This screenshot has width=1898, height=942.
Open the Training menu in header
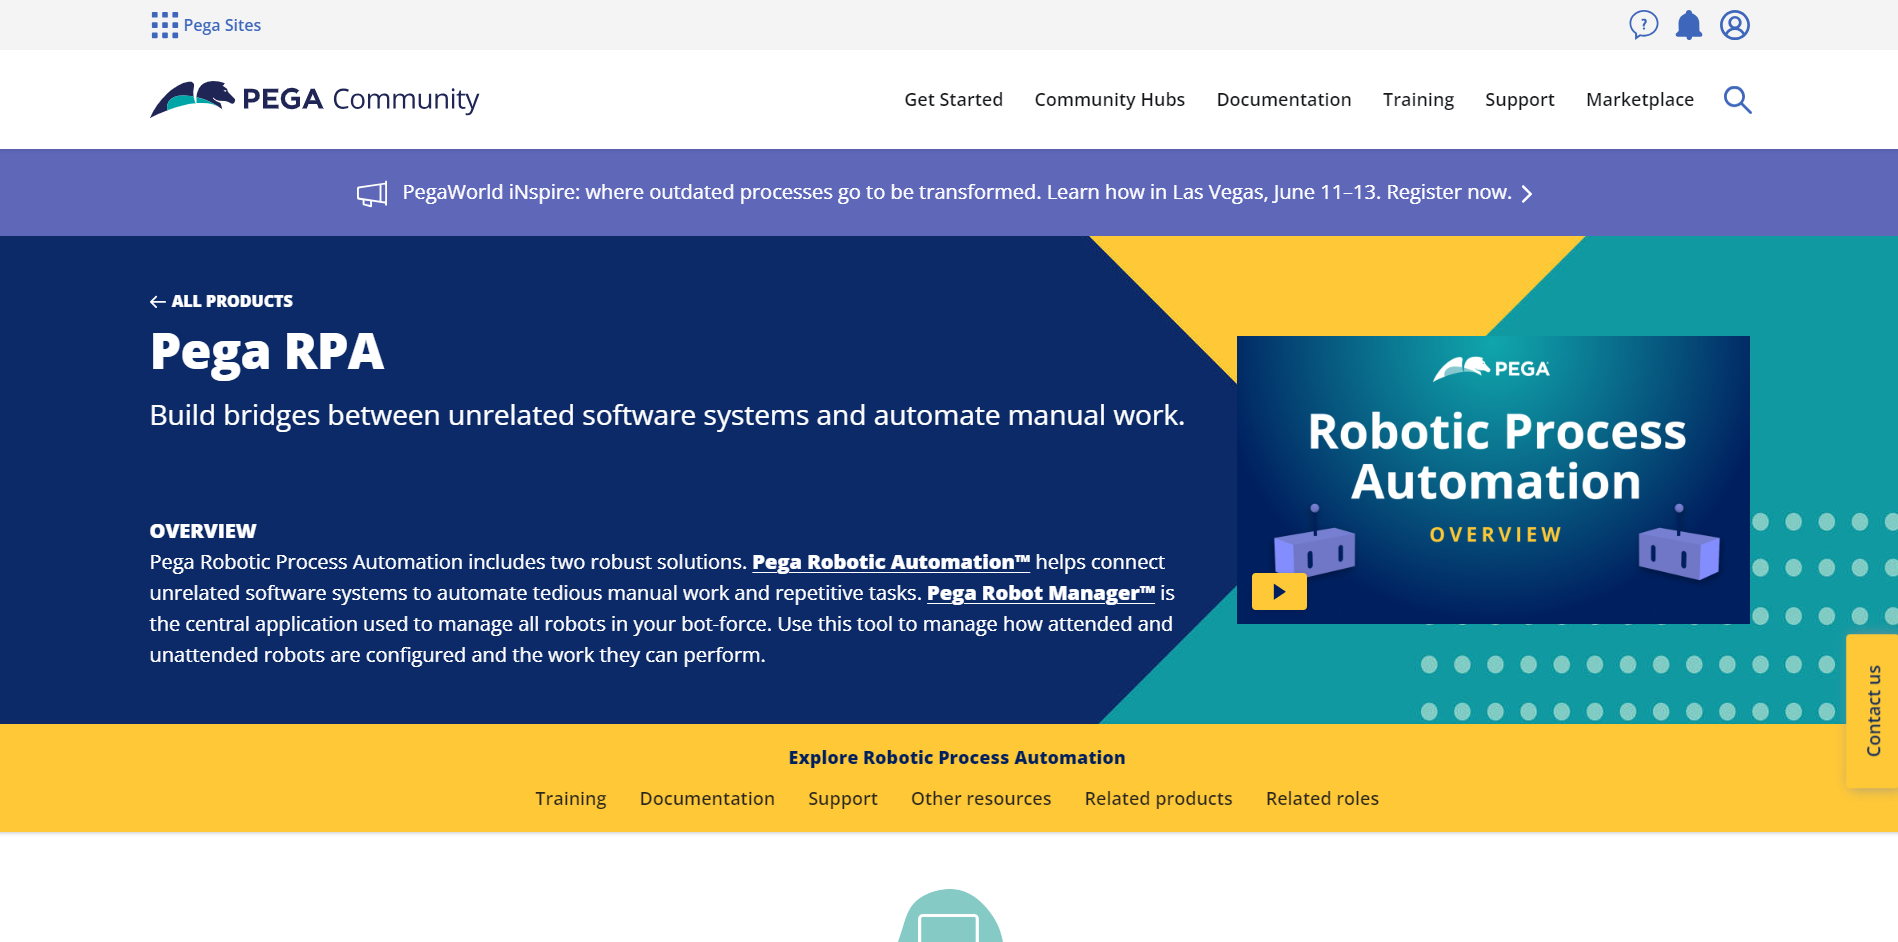pos(1418,100)
